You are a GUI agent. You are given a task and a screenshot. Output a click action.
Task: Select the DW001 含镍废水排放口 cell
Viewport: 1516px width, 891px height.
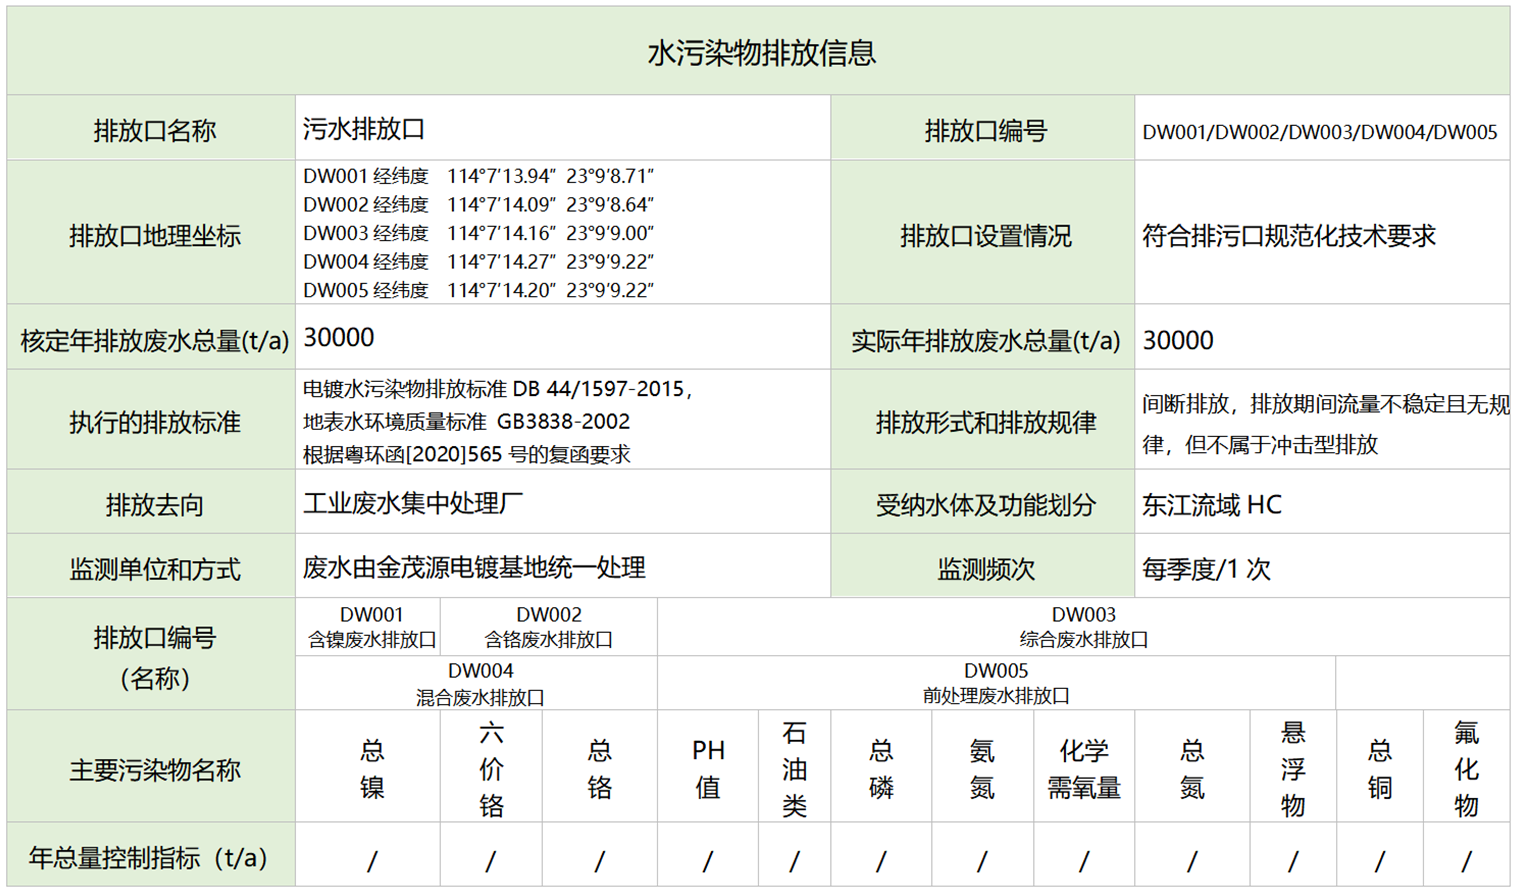tap(371, 627)
